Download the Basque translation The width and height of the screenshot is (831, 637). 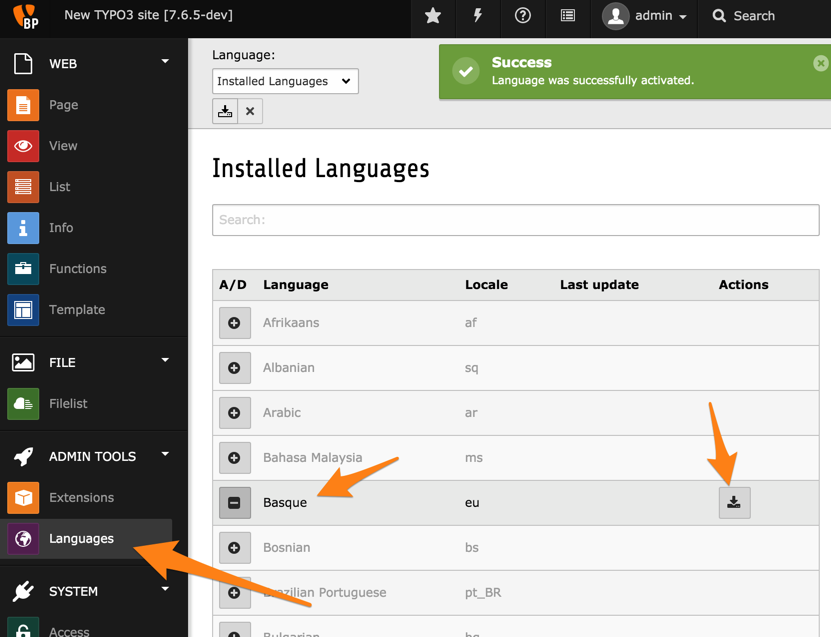click(x=735, y=502)
